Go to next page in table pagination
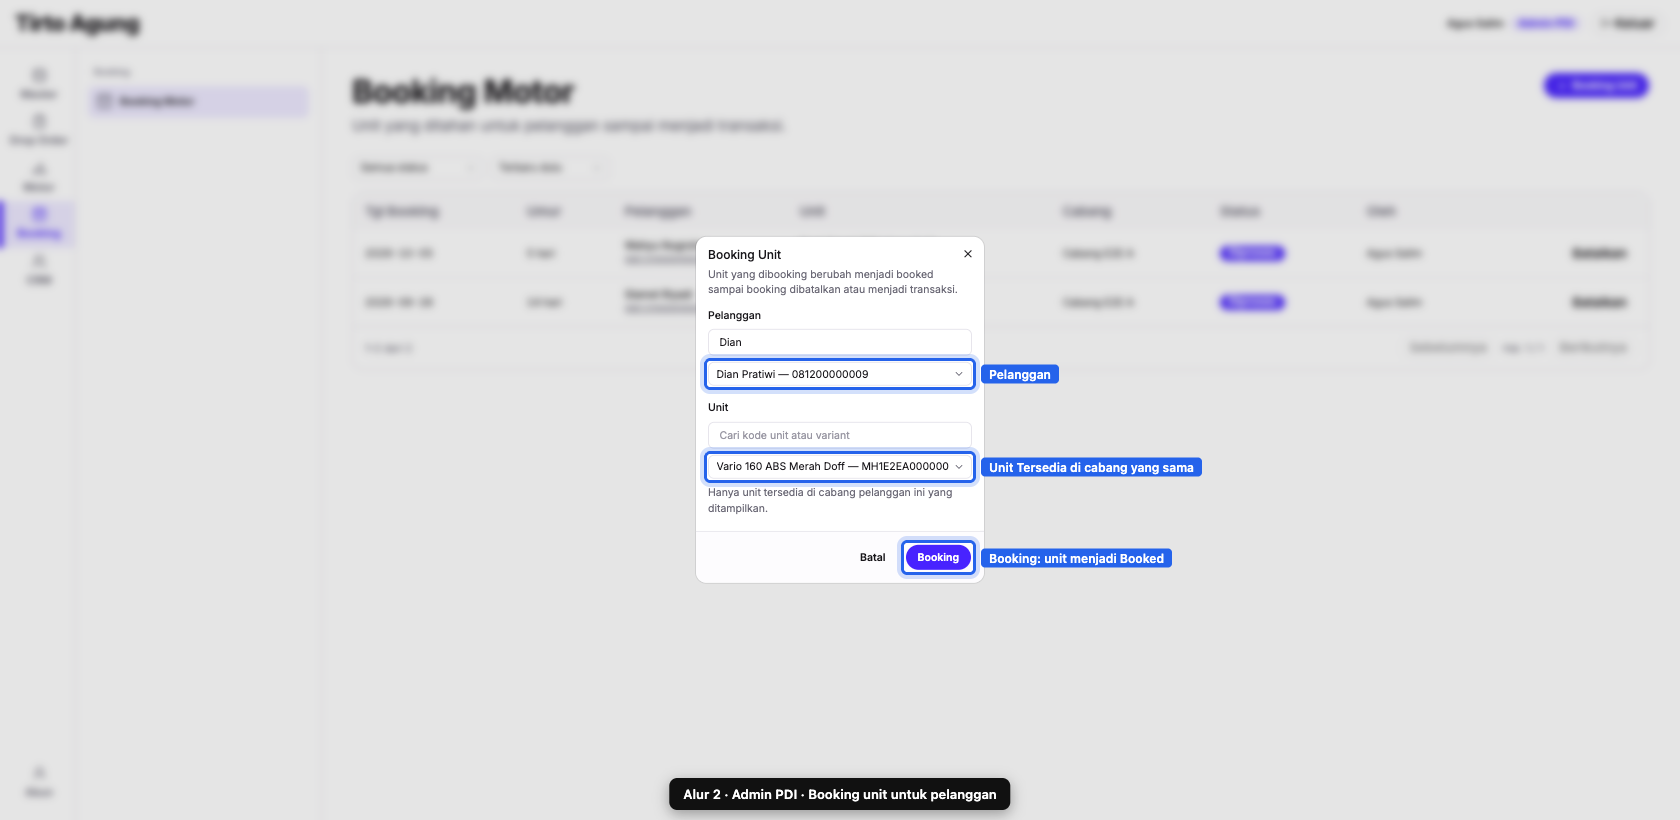1680x820 pixels. click(x=1592, y=347)
